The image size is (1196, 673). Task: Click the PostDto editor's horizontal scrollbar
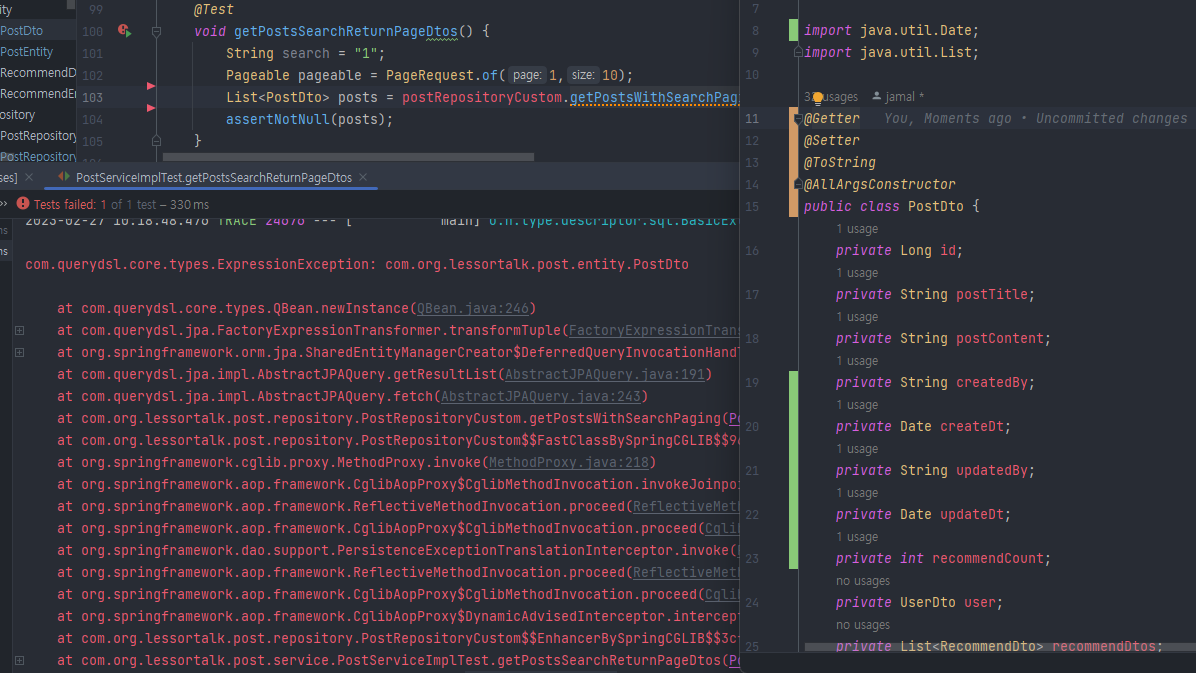click(1000, 647)
